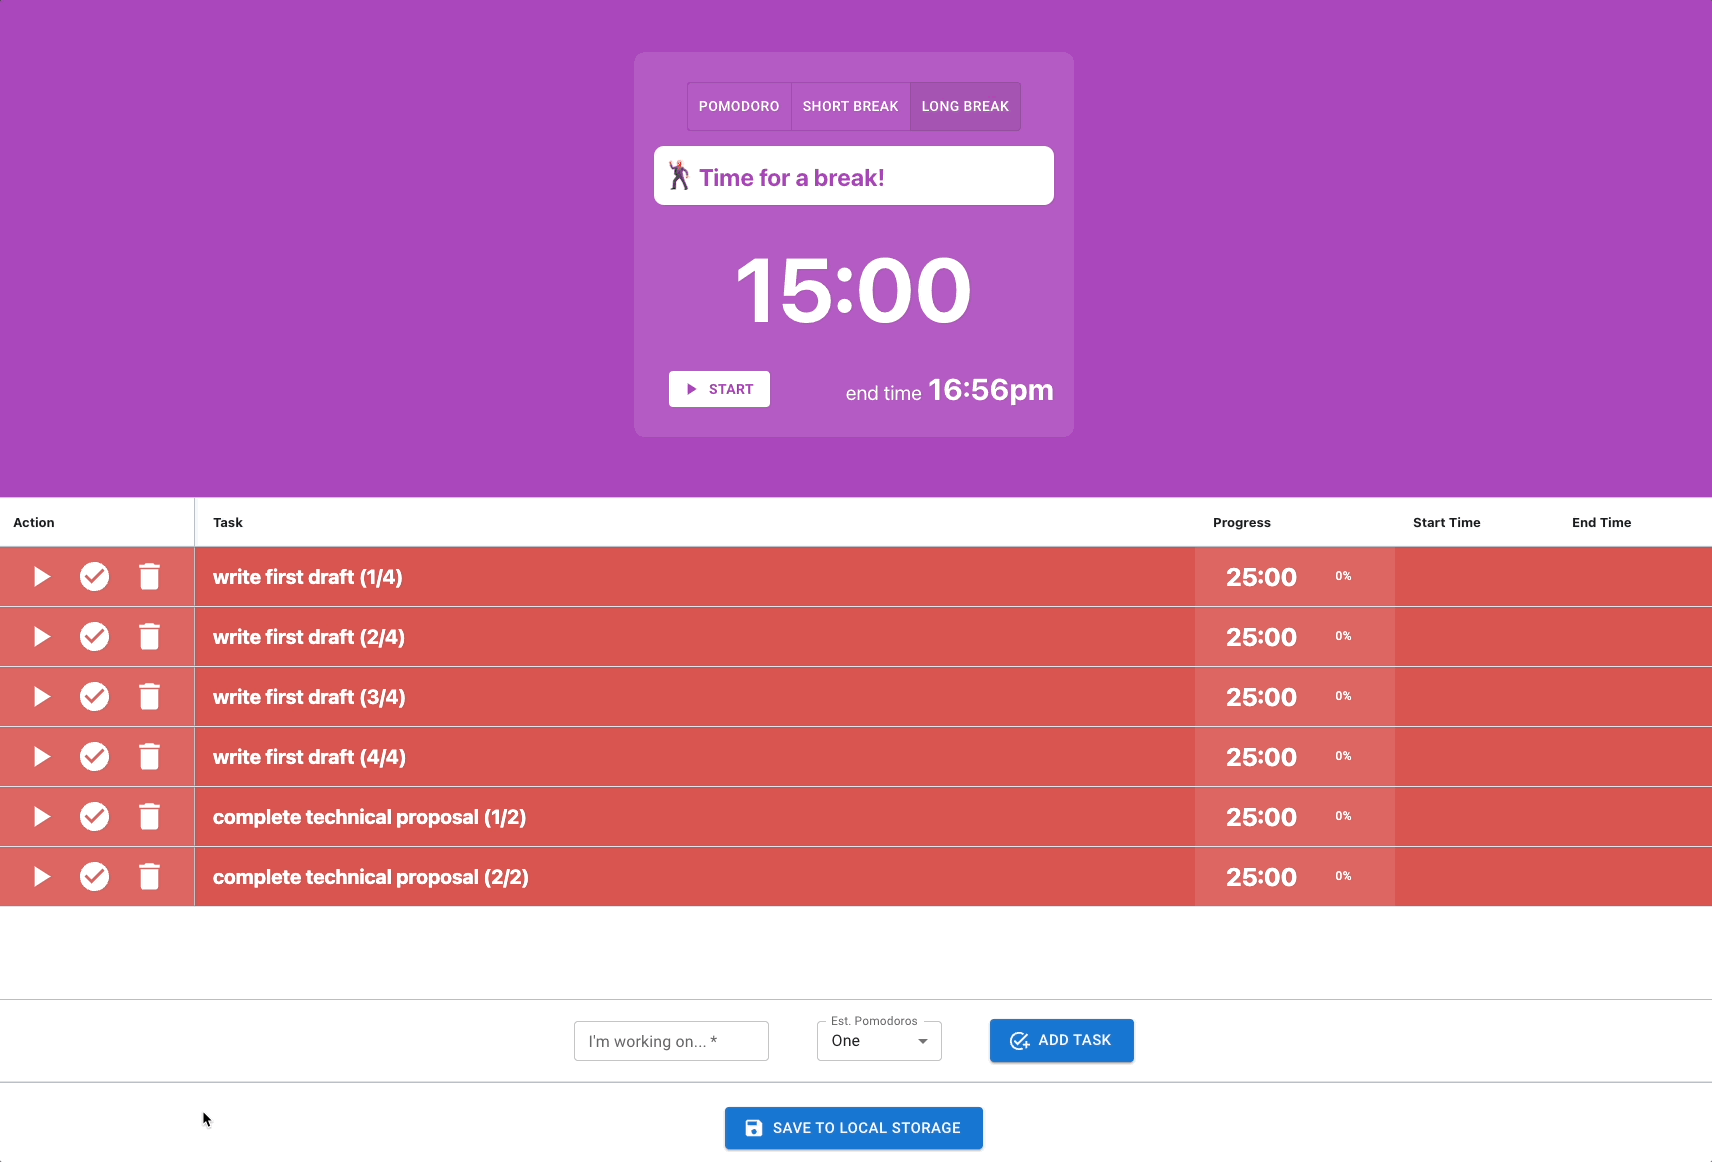Start the 'write first draft (4/4)' task
The width and height of the screenshot is (1712, 1162).
coord(42,757)
